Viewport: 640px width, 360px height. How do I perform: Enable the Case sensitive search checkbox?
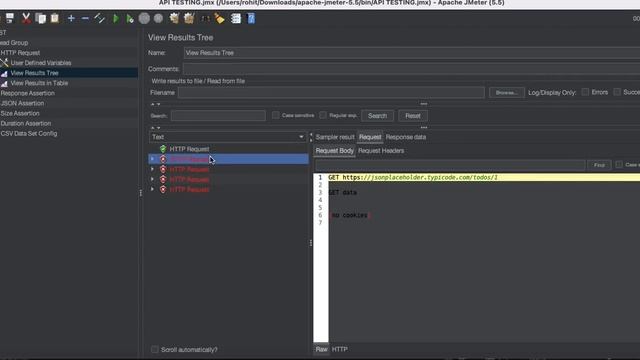click(276, 116)
